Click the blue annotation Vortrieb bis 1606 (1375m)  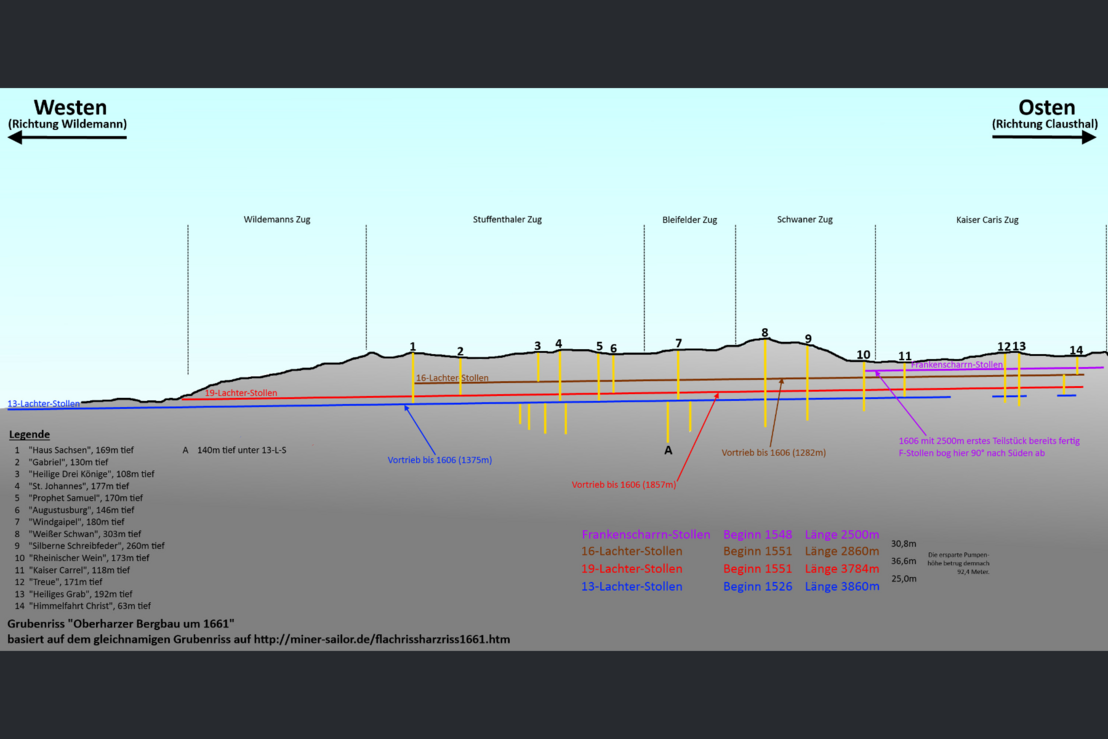pyautogui.click(x=439, y=460)
